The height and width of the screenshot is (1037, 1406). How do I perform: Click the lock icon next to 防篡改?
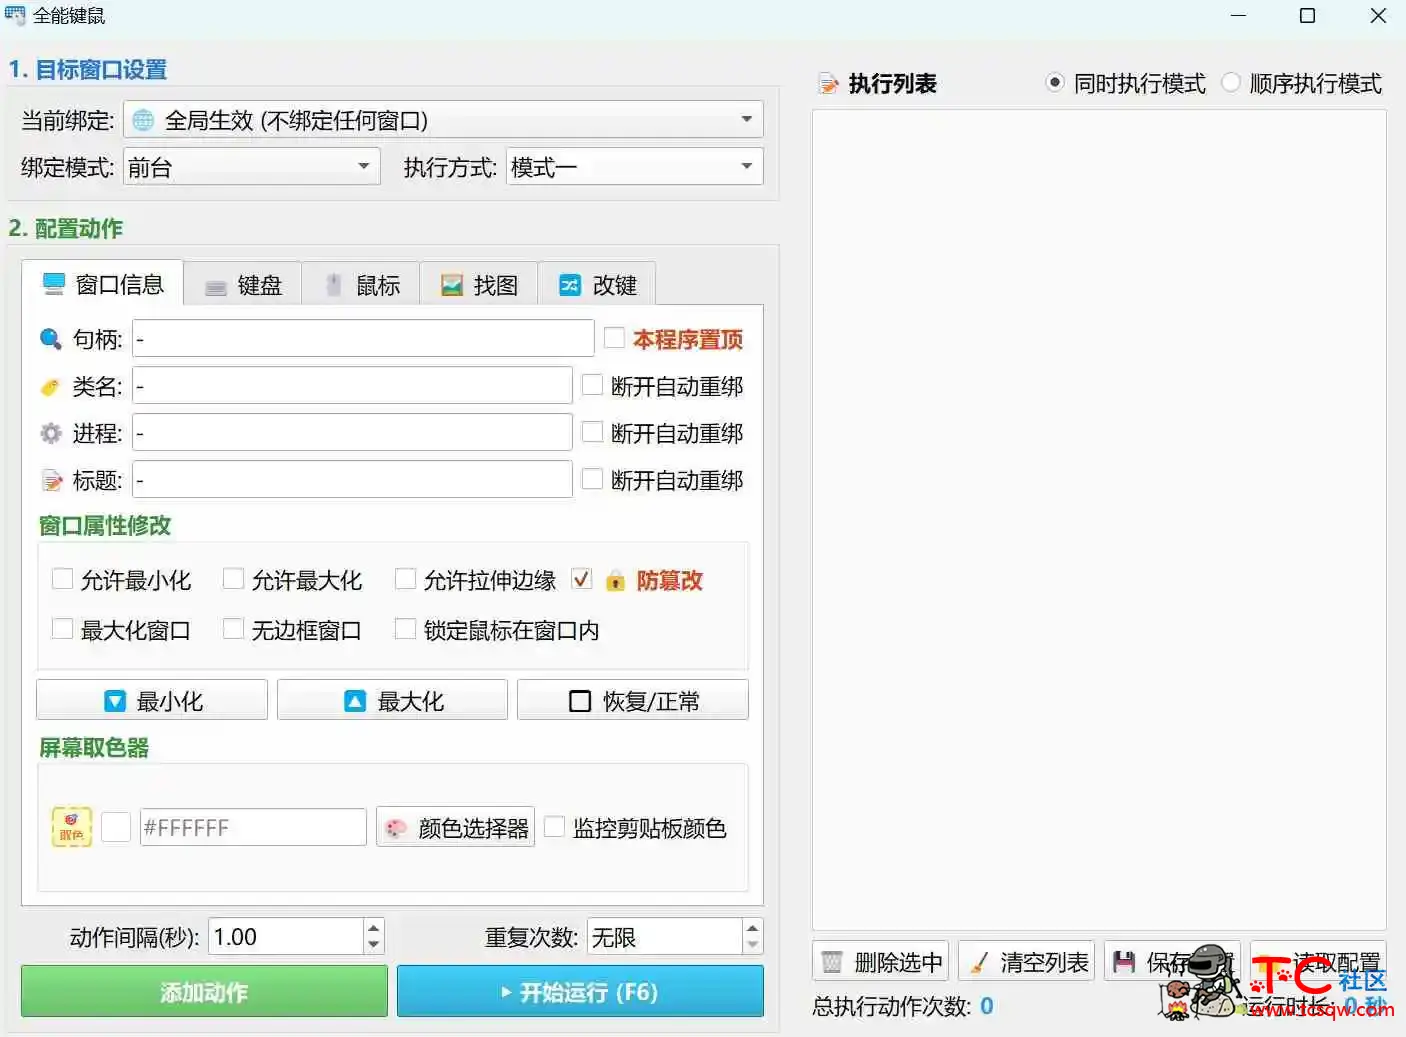[x=616, y=580]
